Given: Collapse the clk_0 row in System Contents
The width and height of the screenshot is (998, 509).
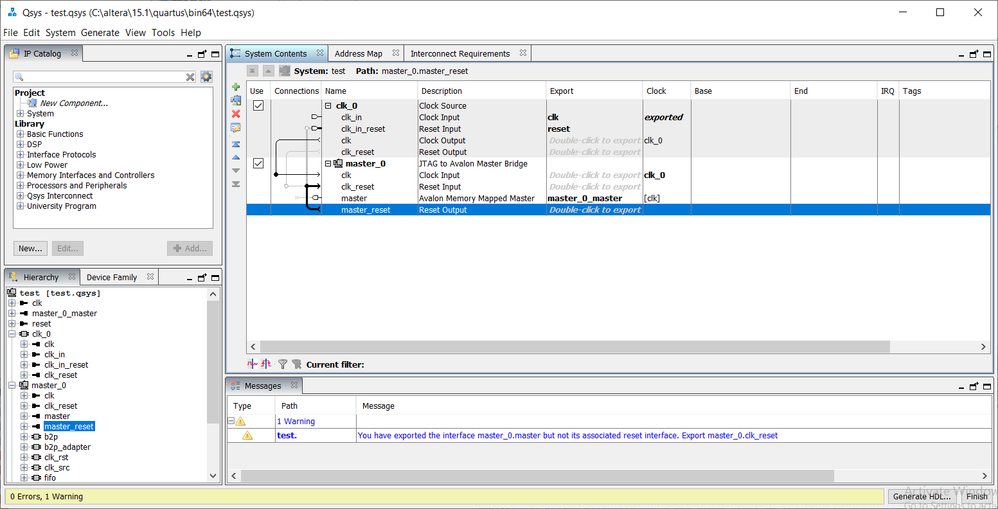Looking at the screenshot, I should coord(328,106).
